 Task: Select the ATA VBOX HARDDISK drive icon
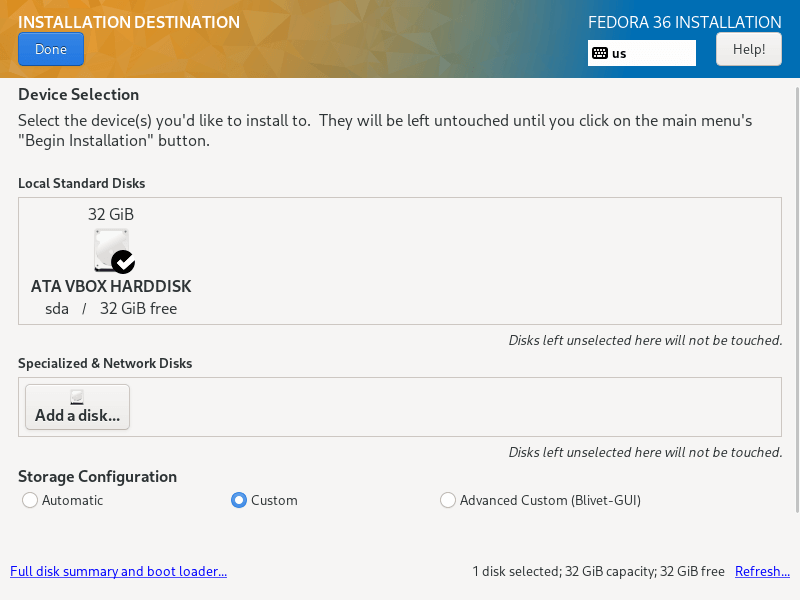pos(110,250)
